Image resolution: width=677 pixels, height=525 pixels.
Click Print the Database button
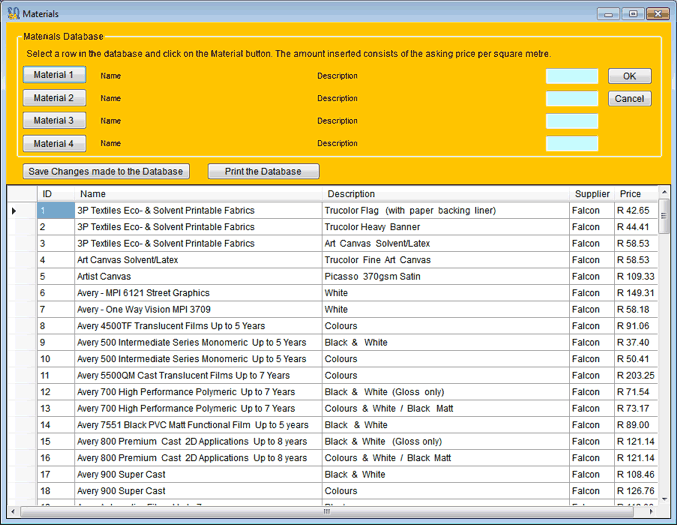[263, 171]
